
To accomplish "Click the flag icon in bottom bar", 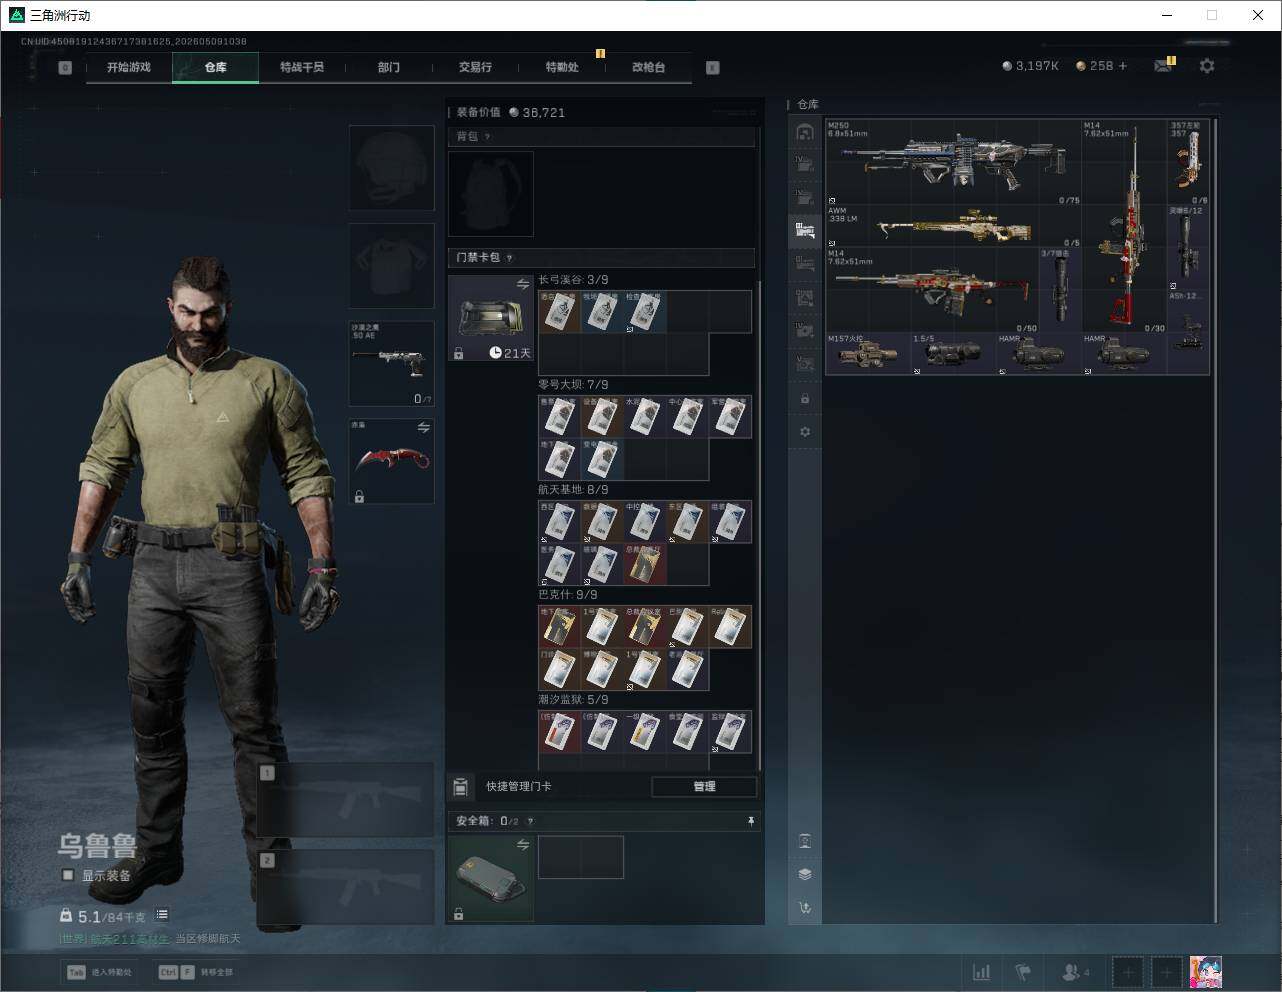I will 1023,972.
